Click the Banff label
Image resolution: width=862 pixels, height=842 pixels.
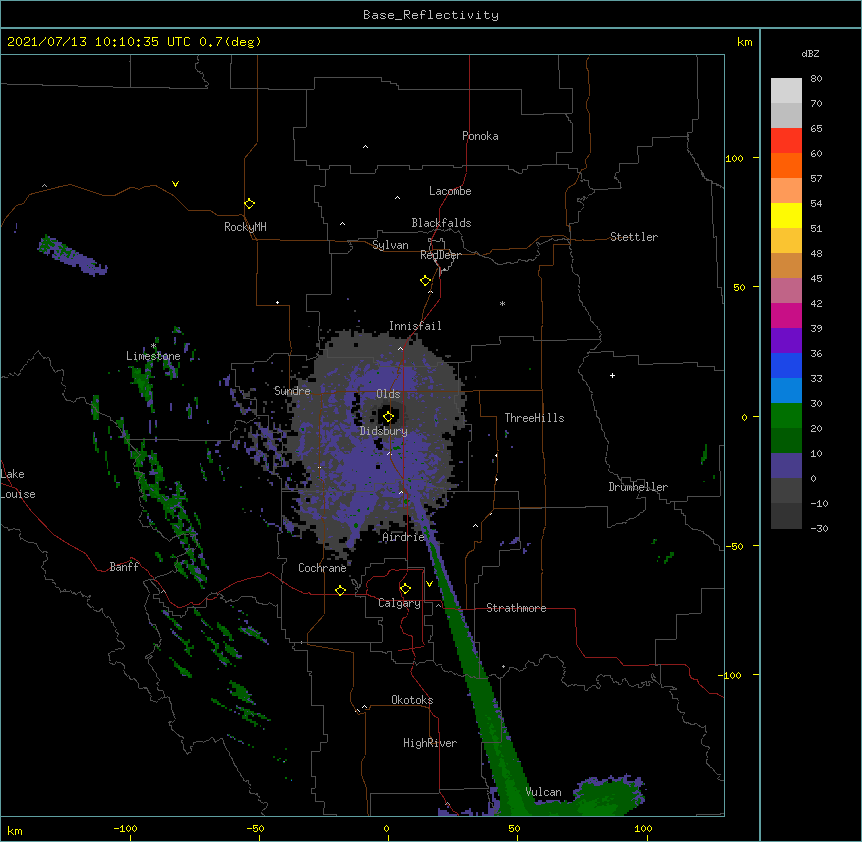pos(124,567)
